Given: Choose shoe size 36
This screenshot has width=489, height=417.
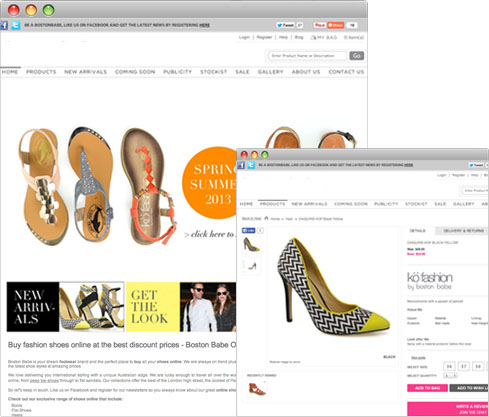Looking at the screenshot, I should [449, 366].
